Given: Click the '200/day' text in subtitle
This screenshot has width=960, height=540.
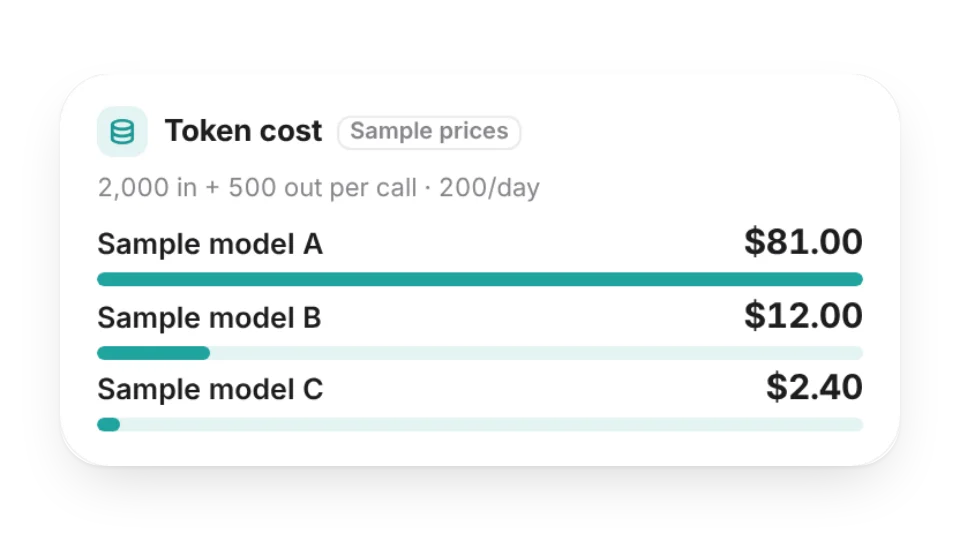Looking at the screenshot, I should tap(489, 187).
